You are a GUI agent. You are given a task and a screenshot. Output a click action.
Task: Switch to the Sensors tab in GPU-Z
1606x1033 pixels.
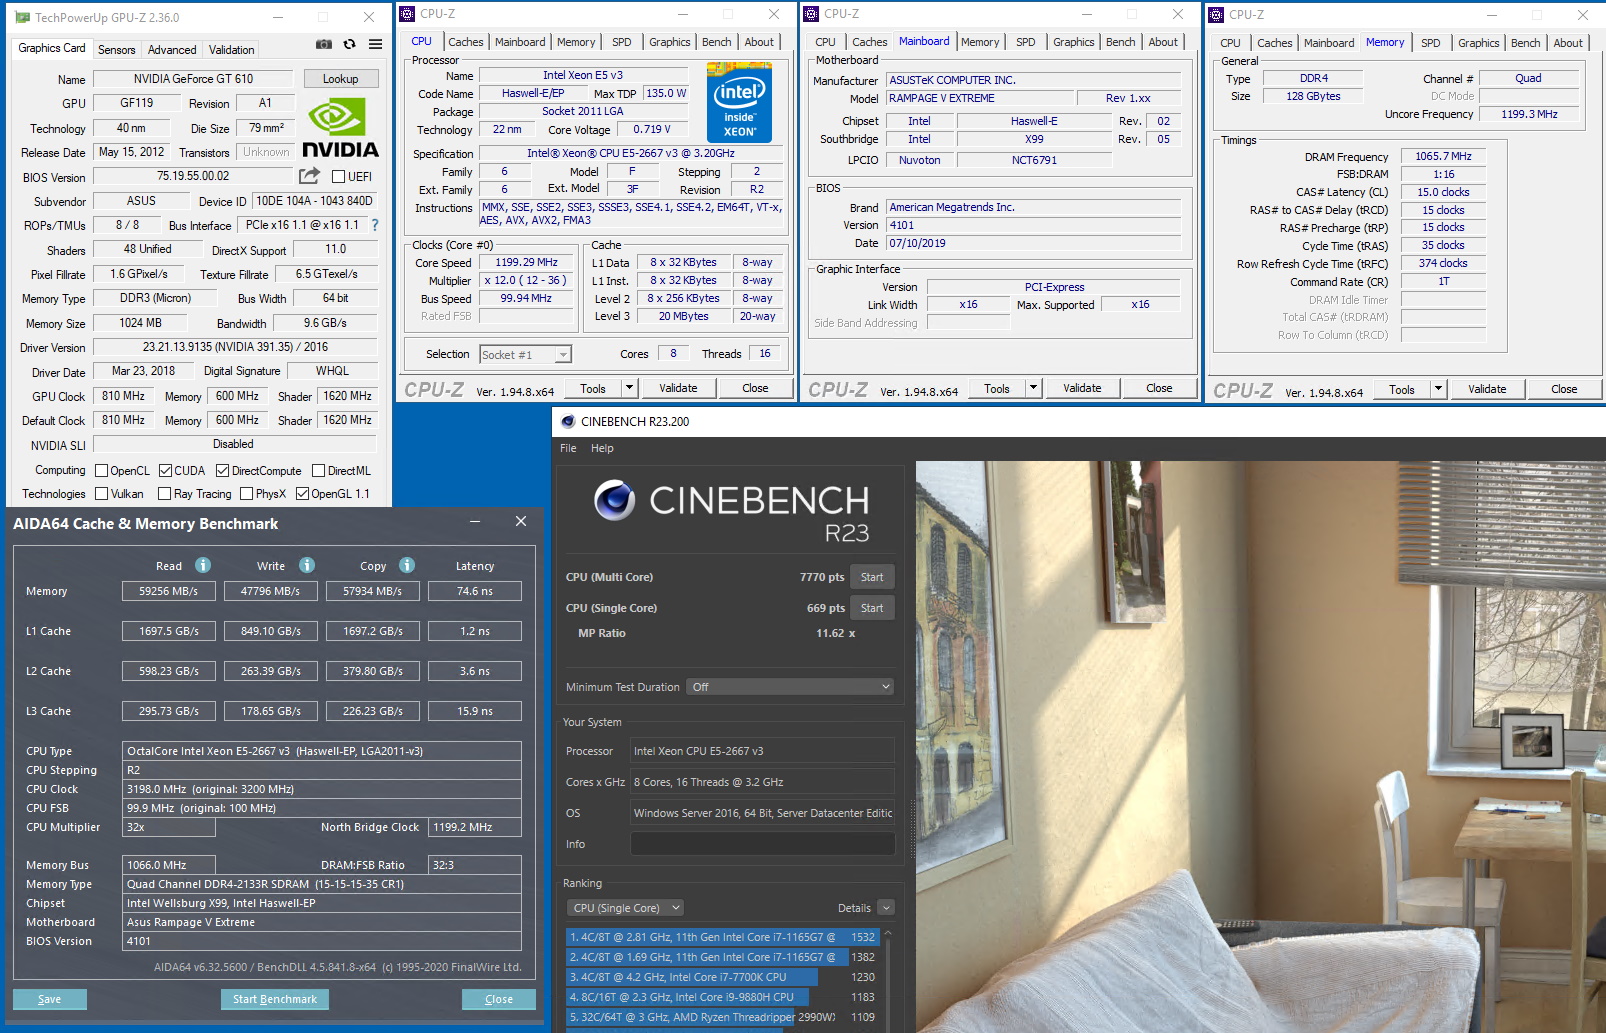click(x=116, y=50)
